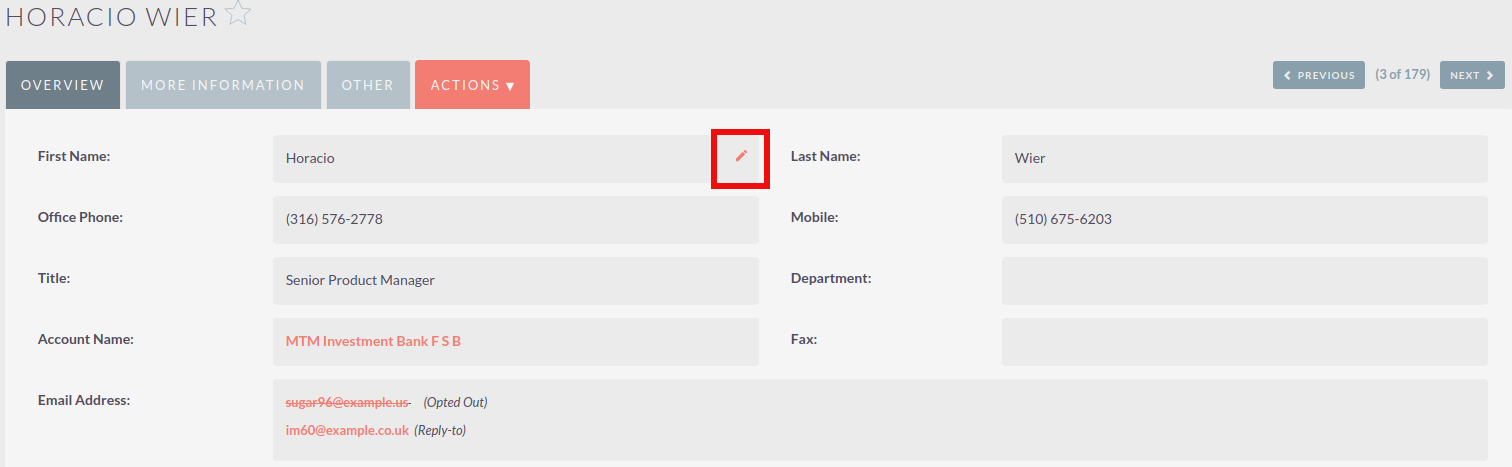Select the Other tab
This screenshot has width=1512, height=467.
368,85
